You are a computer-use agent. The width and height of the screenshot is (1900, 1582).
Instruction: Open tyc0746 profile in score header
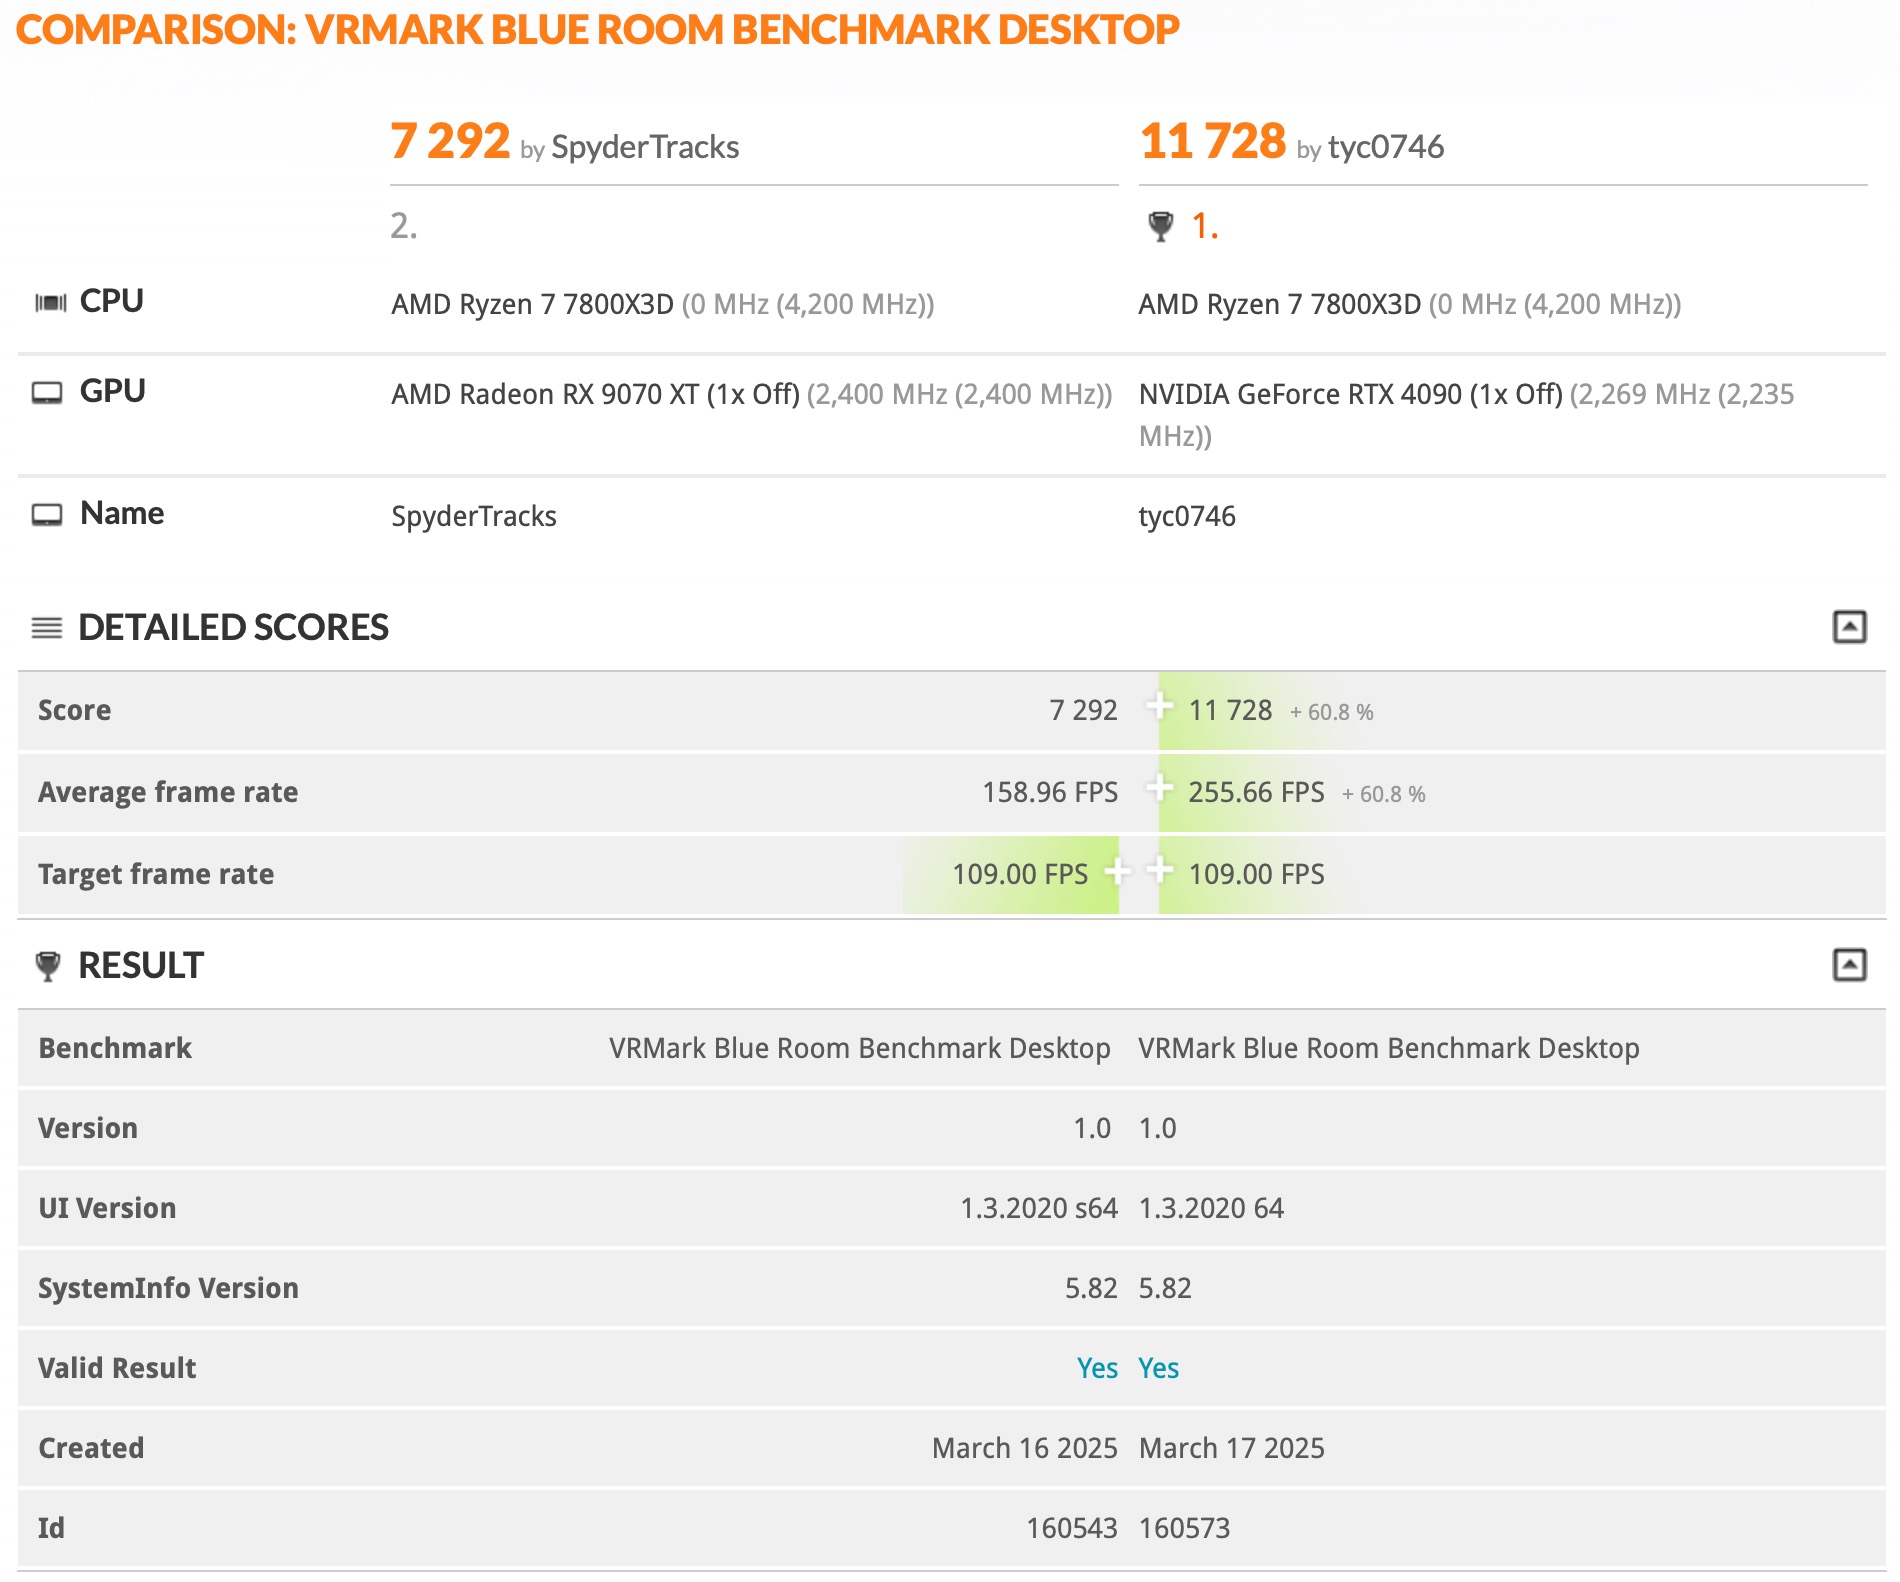tap(1386, 147)
